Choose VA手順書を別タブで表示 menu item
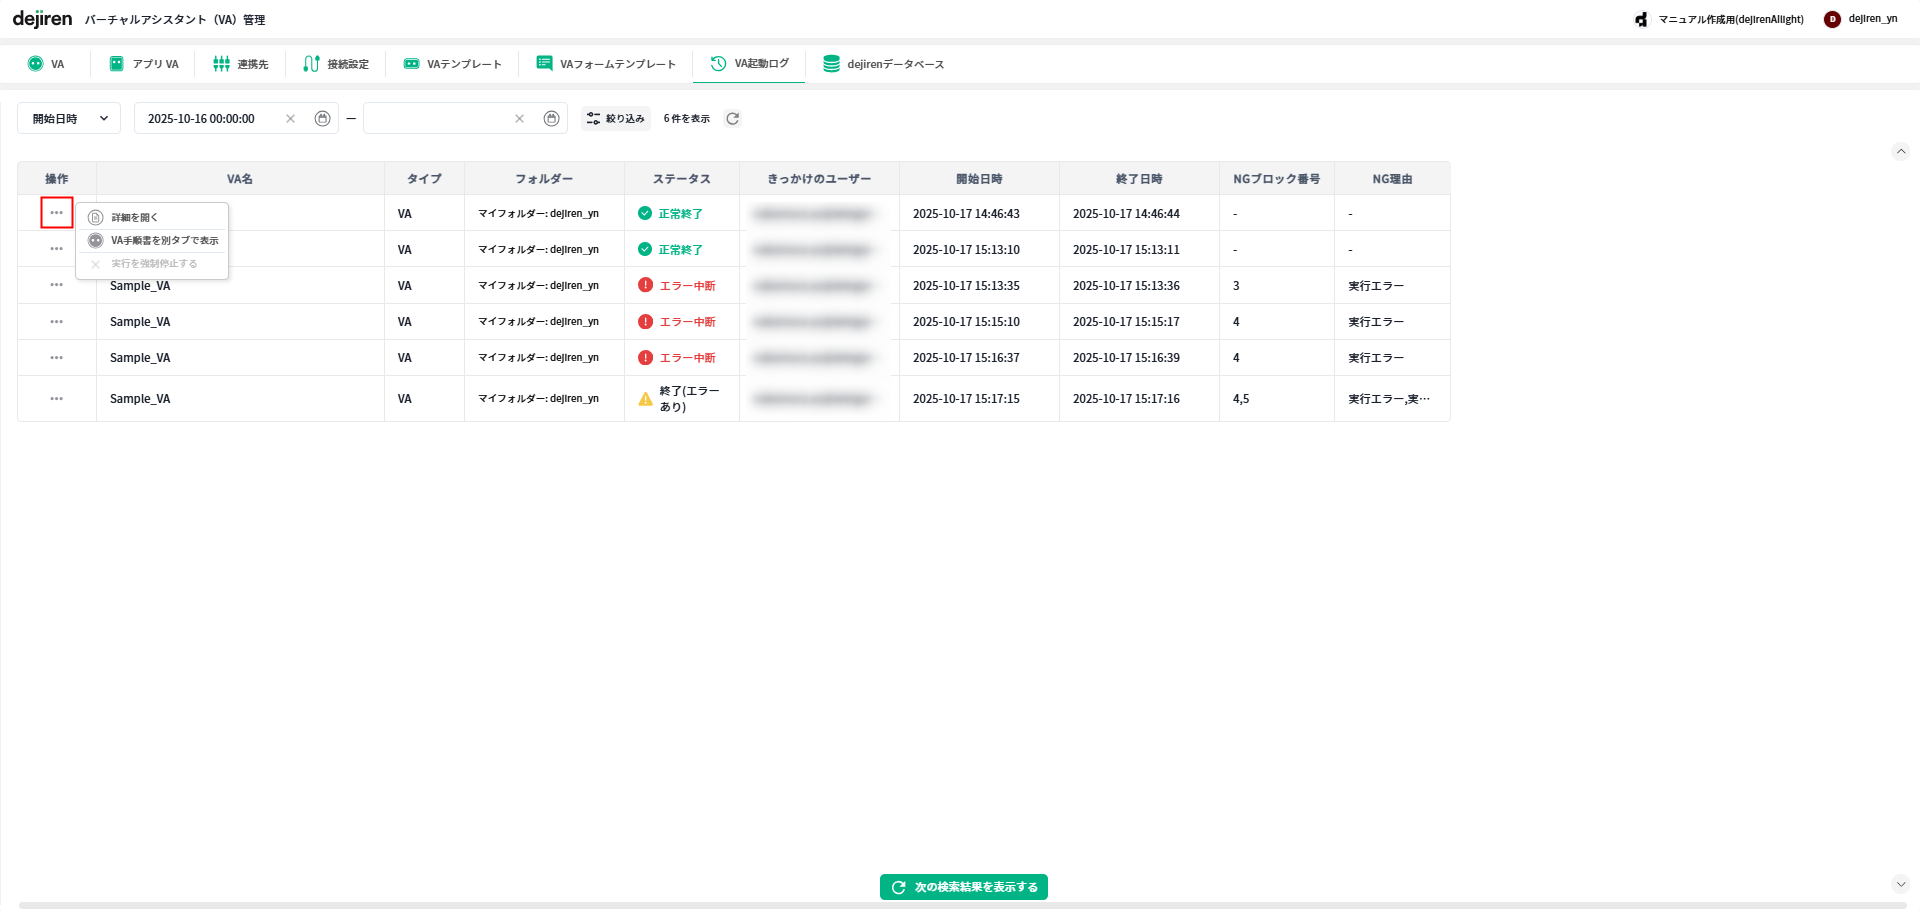 click(x=164, y=241)
